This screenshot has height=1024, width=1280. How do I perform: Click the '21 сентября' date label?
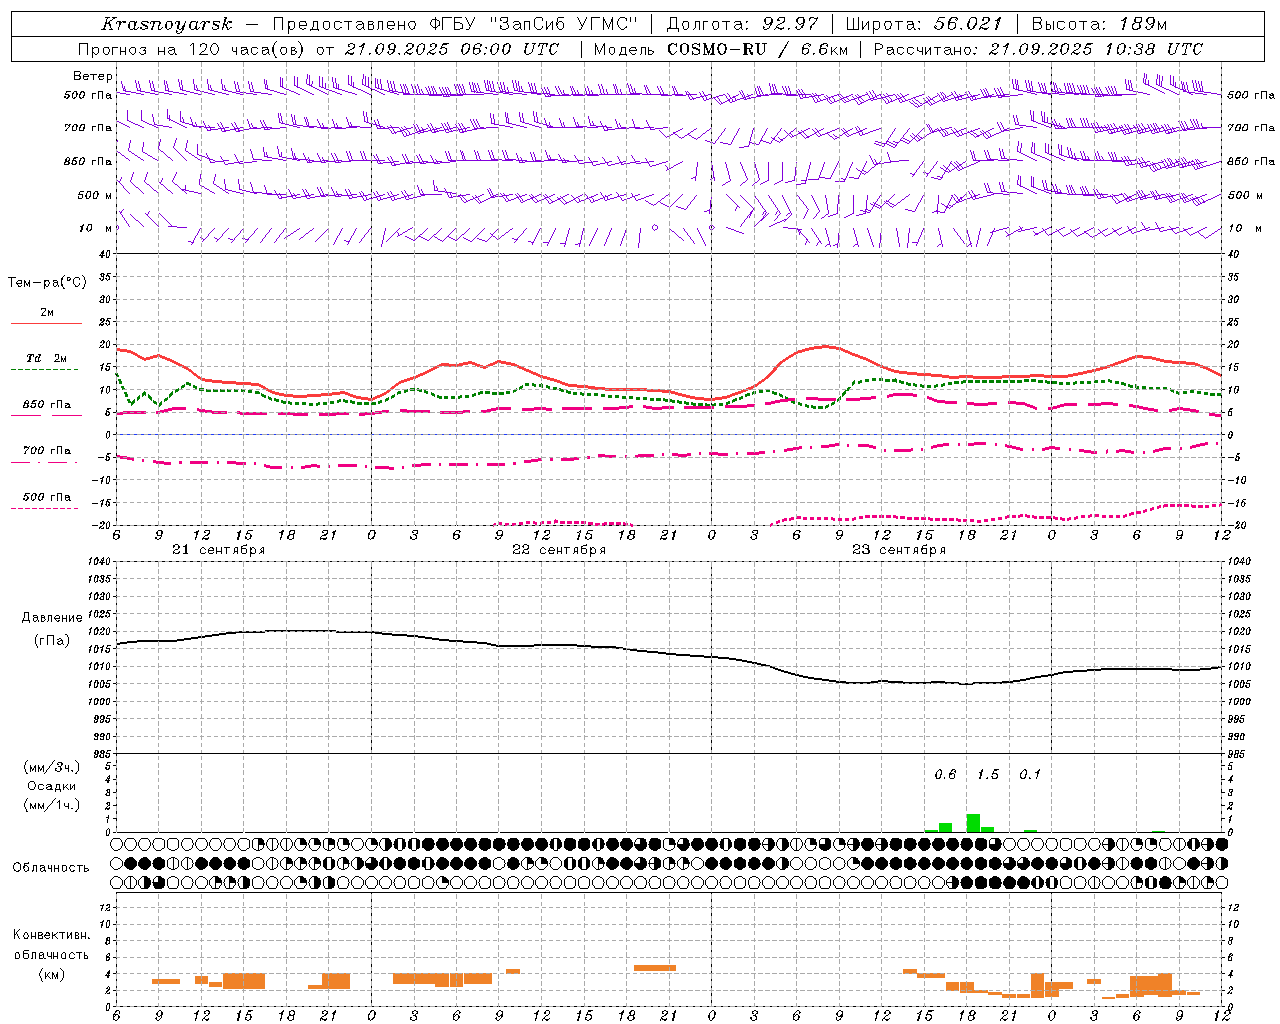click(x=218, y=550)
